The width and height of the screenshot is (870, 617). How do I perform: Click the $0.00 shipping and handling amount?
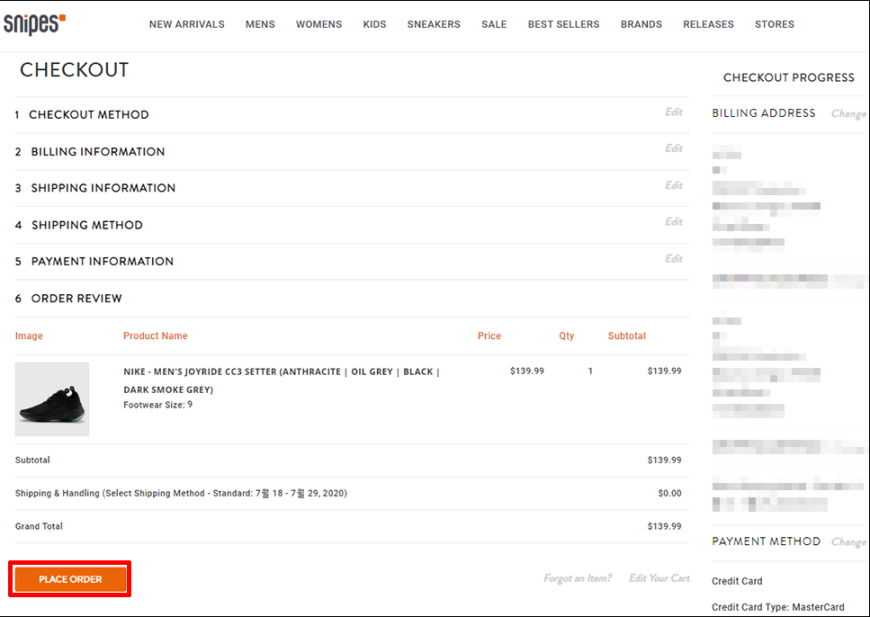pos(670,493)
